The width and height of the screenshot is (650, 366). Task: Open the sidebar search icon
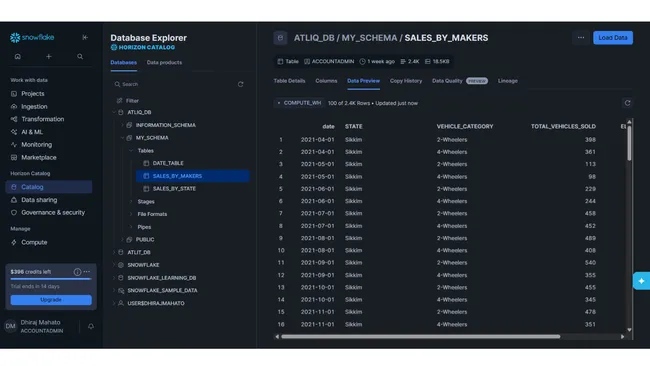[x=80, y=56]
